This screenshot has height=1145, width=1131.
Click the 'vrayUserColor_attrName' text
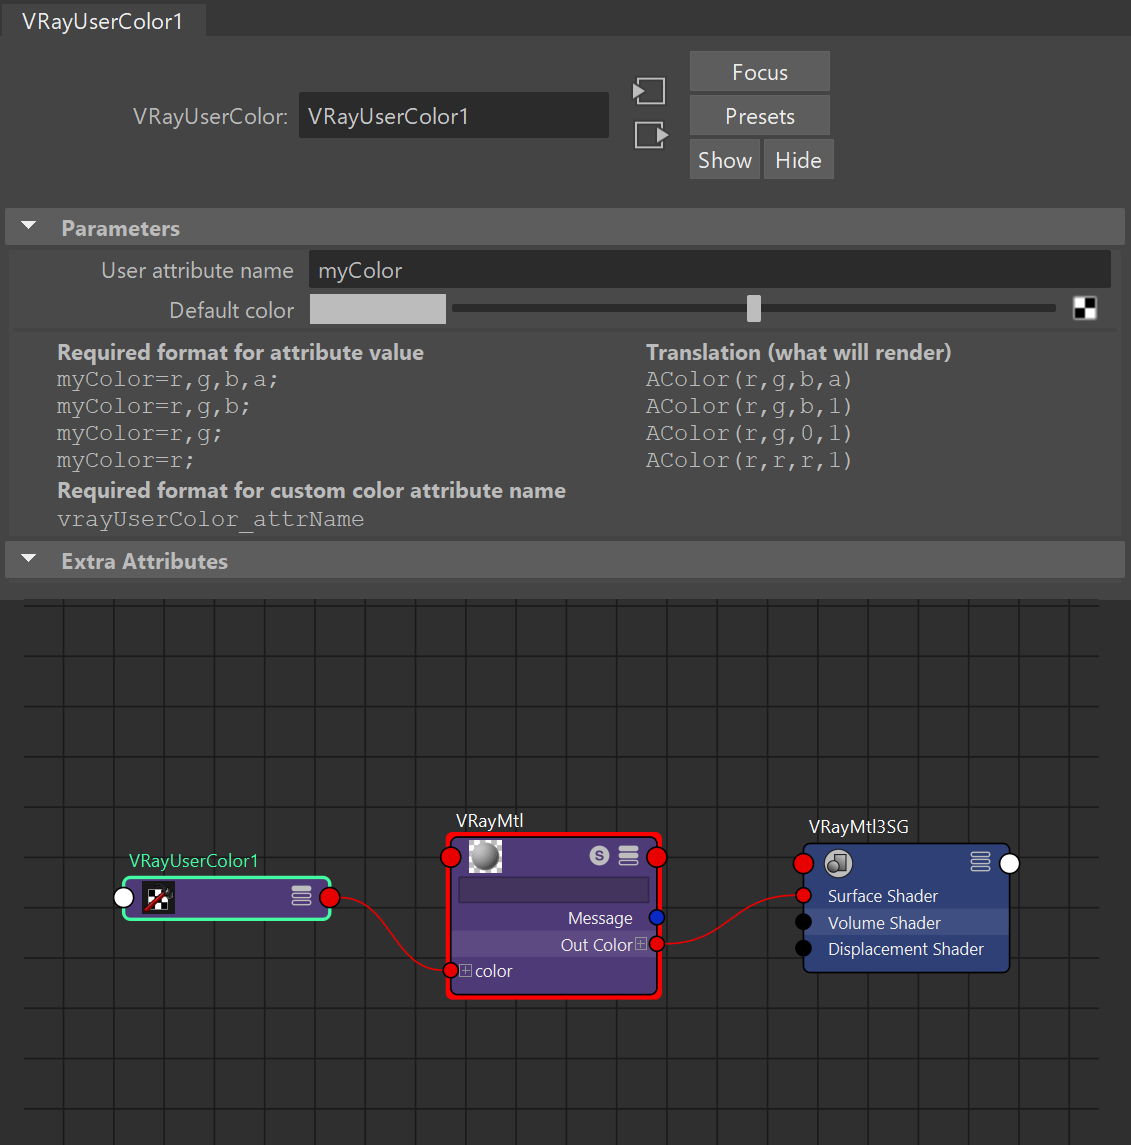(x=210, y=518)
